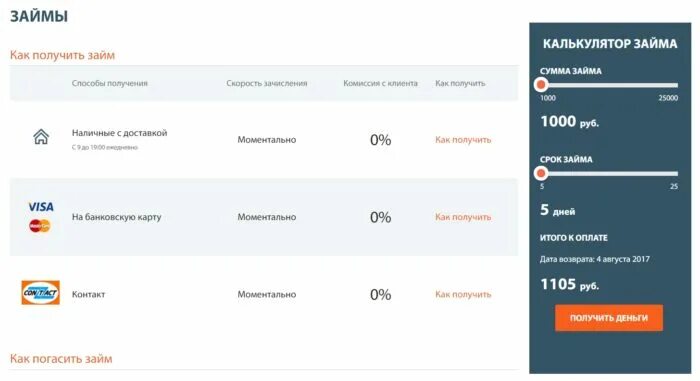Open 'Как получить' link for bank card
Screen dimensions: 700x381
[463, 217]
